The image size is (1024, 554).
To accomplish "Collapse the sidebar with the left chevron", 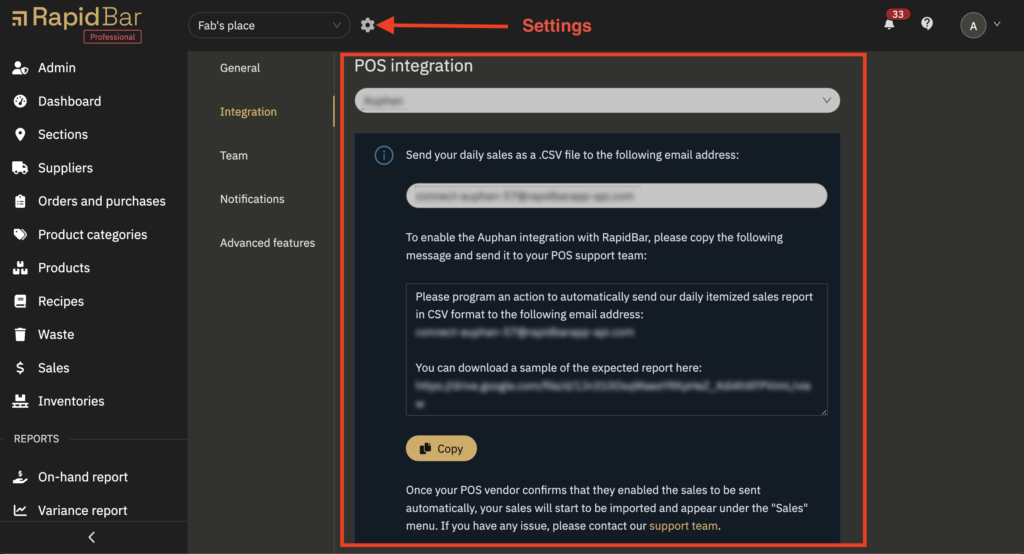I will (91, 537).
